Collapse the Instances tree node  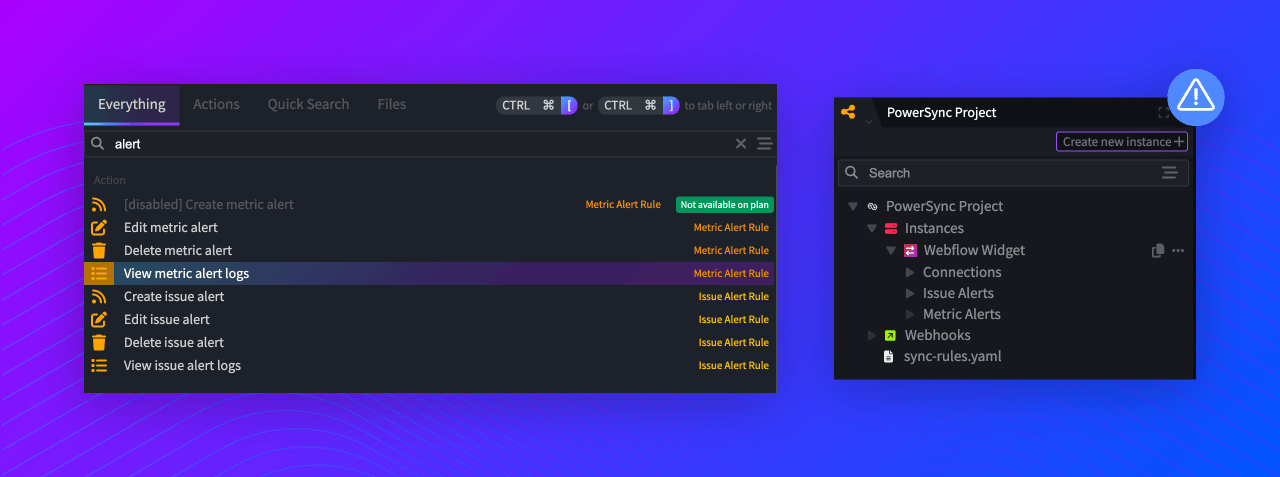pyautogui.click(x=872, y=229)
